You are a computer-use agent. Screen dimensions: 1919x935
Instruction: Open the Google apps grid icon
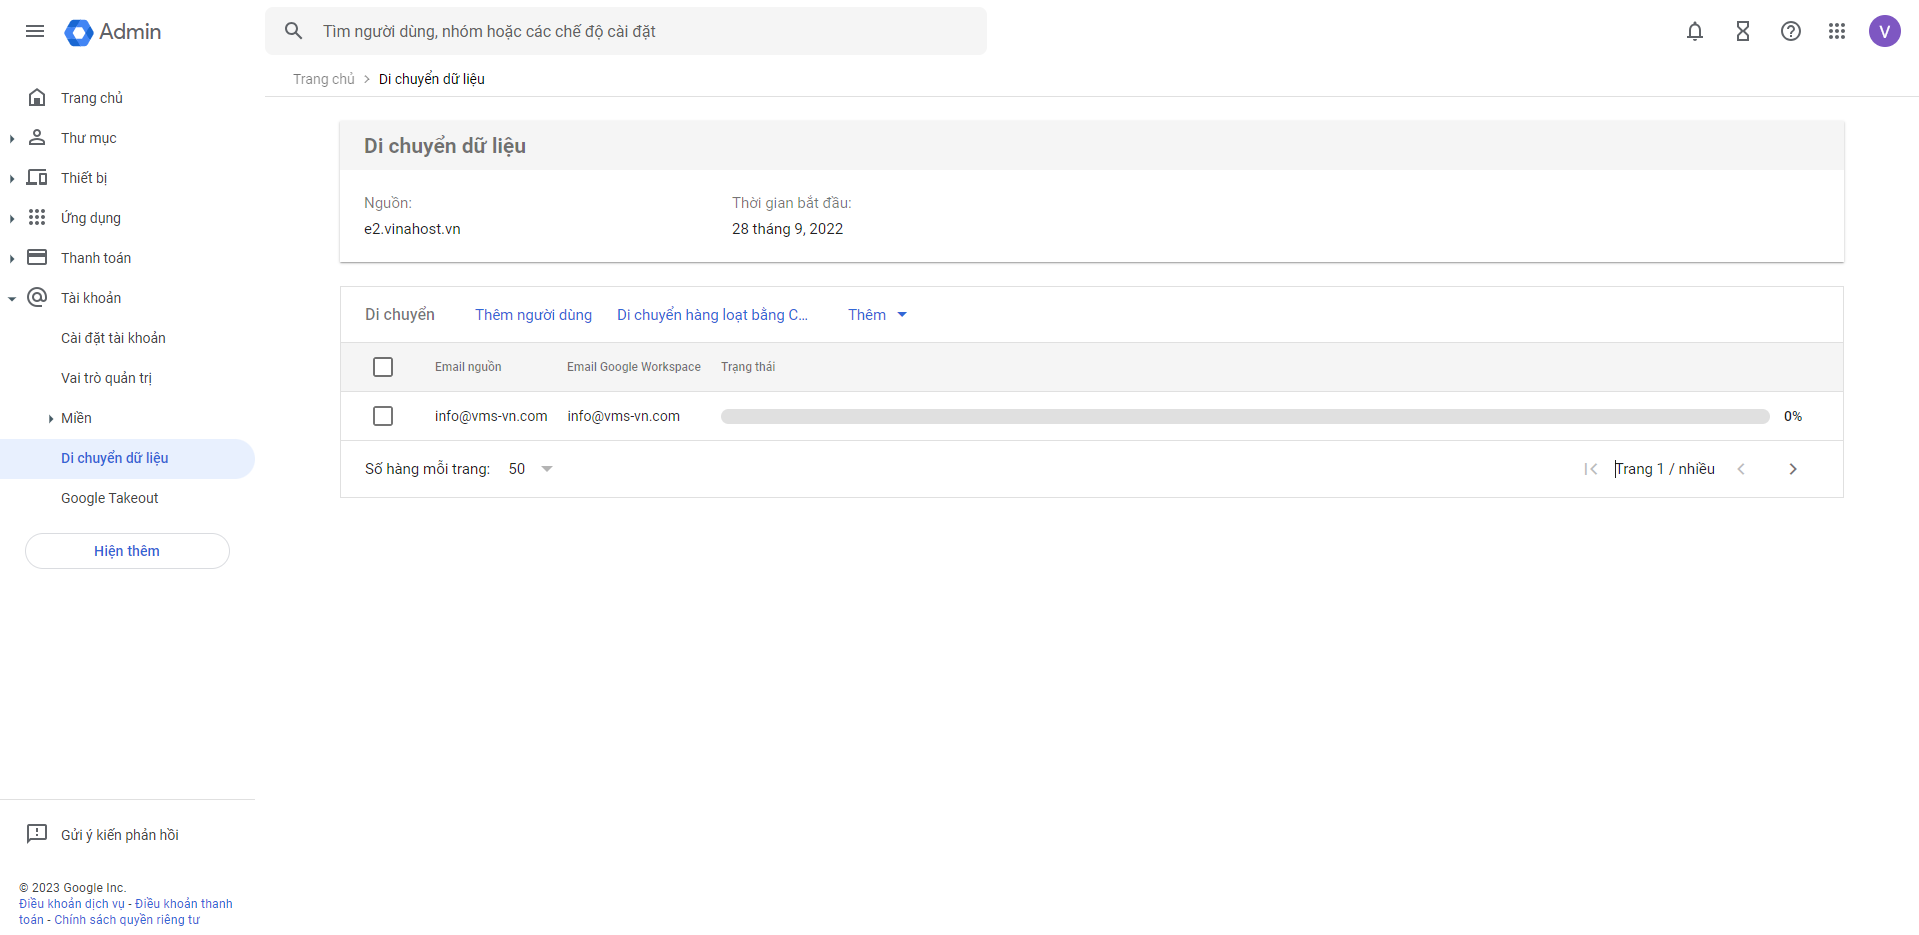1836,32
